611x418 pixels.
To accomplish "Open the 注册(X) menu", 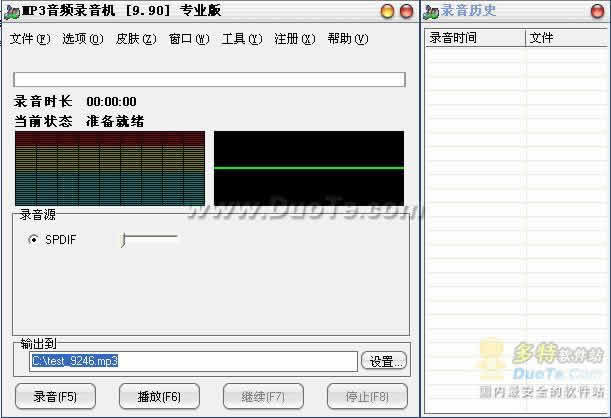I will point(294,39).
